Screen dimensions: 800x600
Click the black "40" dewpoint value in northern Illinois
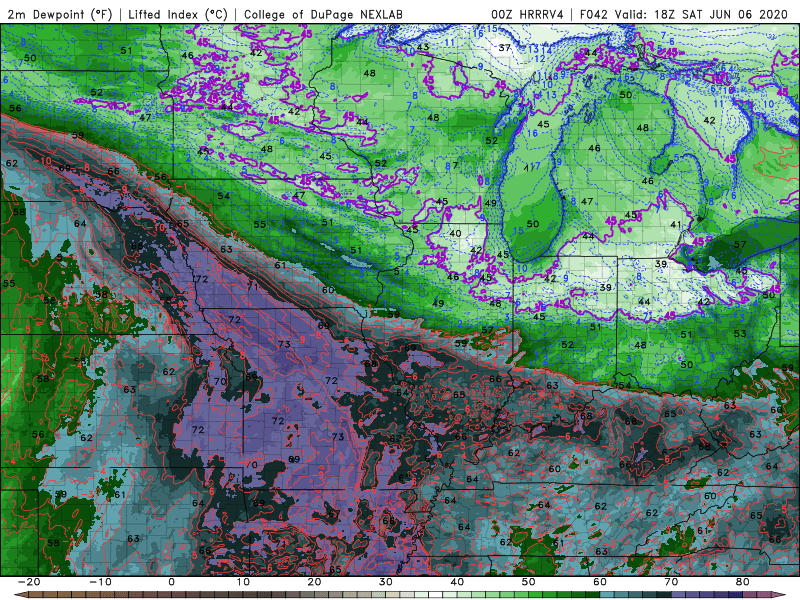pyautogui.click(x=455, y=233)
